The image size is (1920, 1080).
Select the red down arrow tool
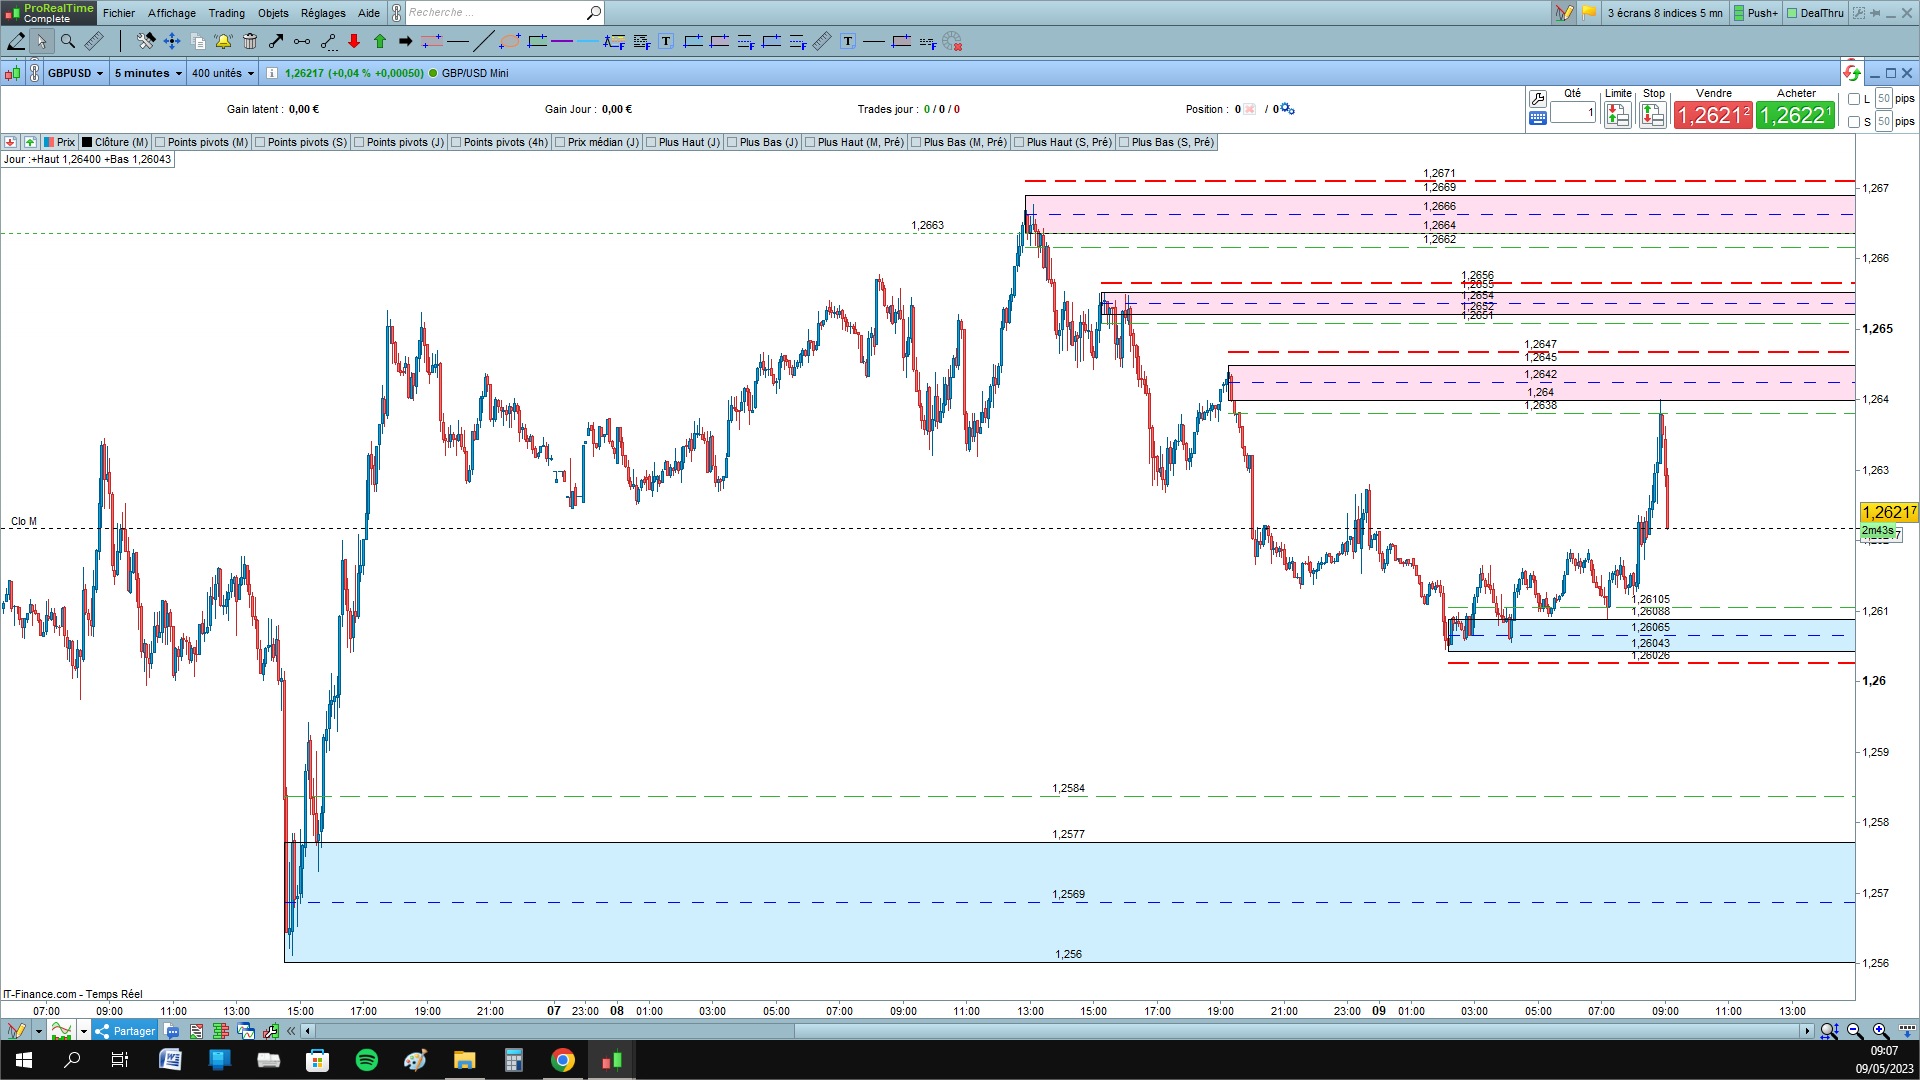[x=354, y=41]
